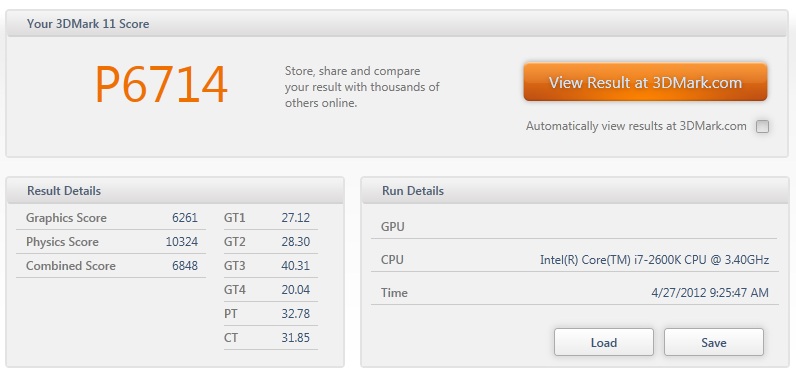Click the Save button
This screenshot has height=373, width=796.
[x=714, y=343]
